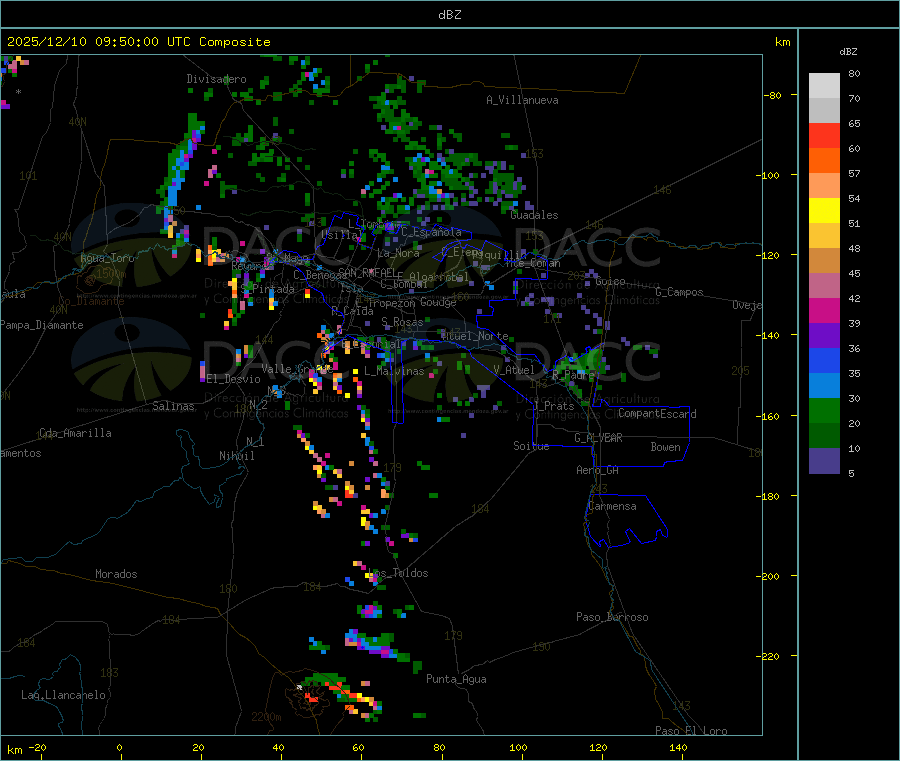Select the J_Prats label
Screen dimensions: 900x761
pos(553,406)
